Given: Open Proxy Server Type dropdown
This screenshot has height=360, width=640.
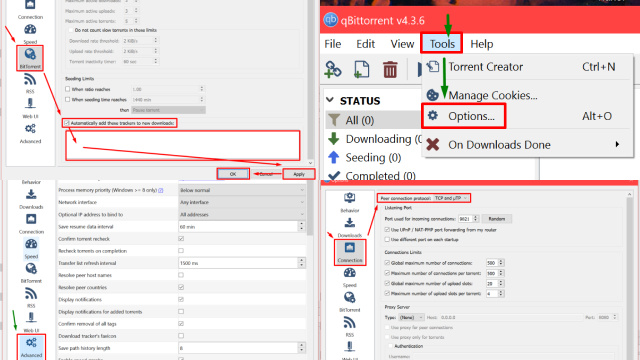Looking at the screenshot, I should tap(411, 317).
